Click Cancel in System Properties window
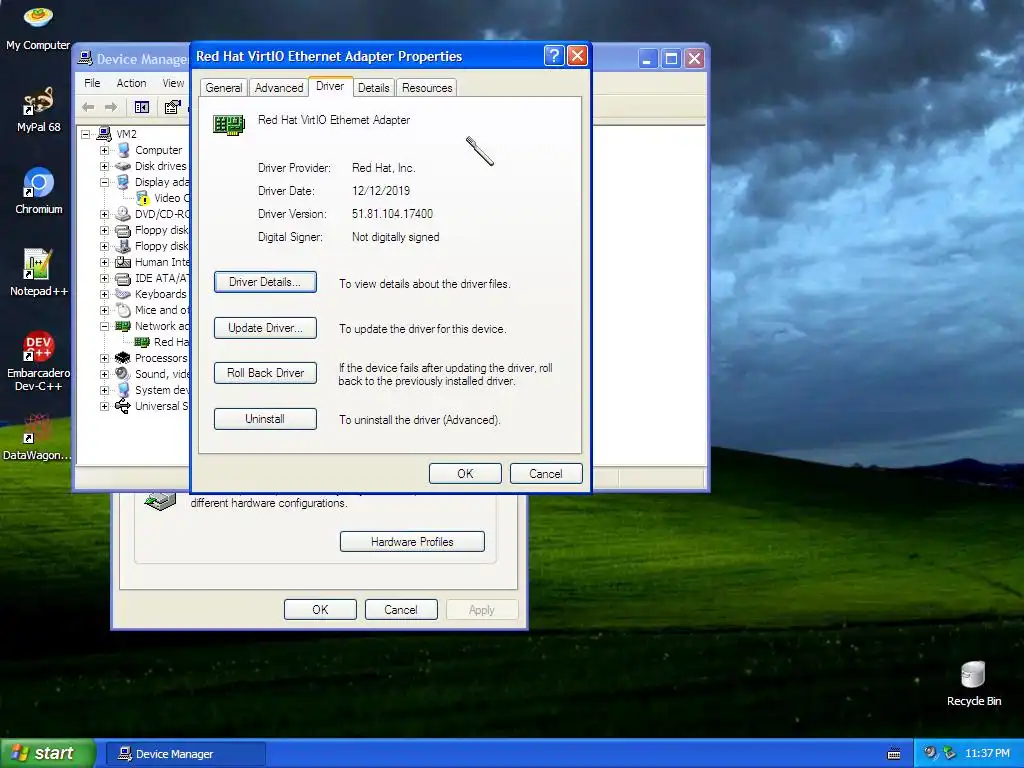Image resolution: width=1024 pixels, height=768 pixels. (401, 609)
